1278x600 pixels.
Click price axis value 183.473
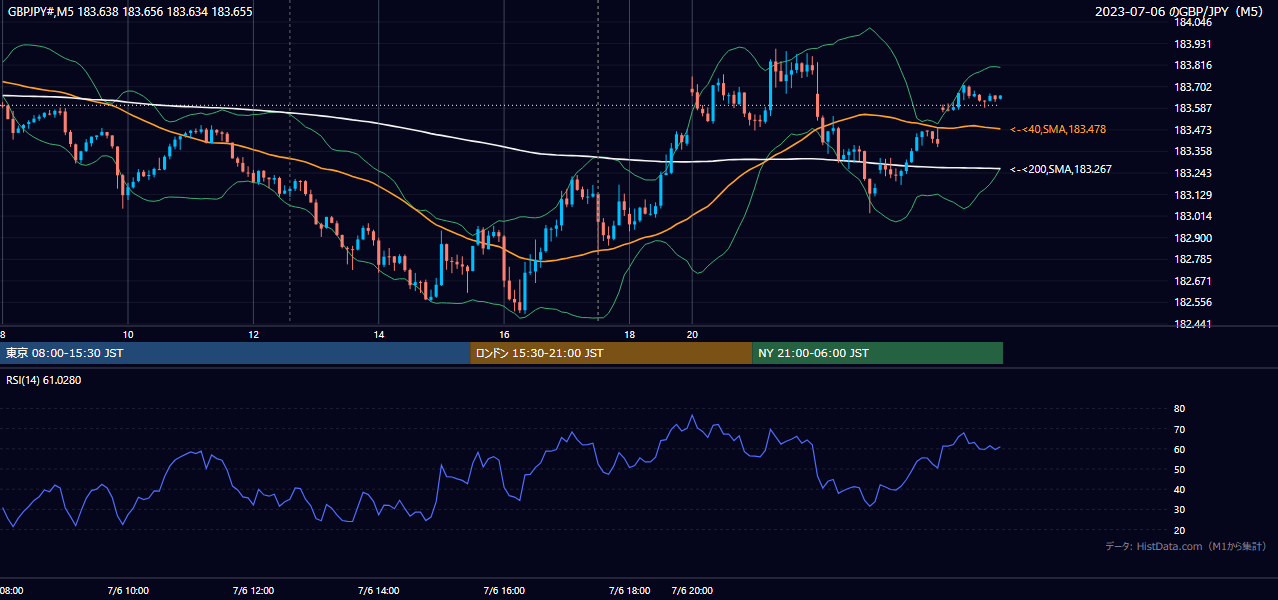pos(1192,130)
